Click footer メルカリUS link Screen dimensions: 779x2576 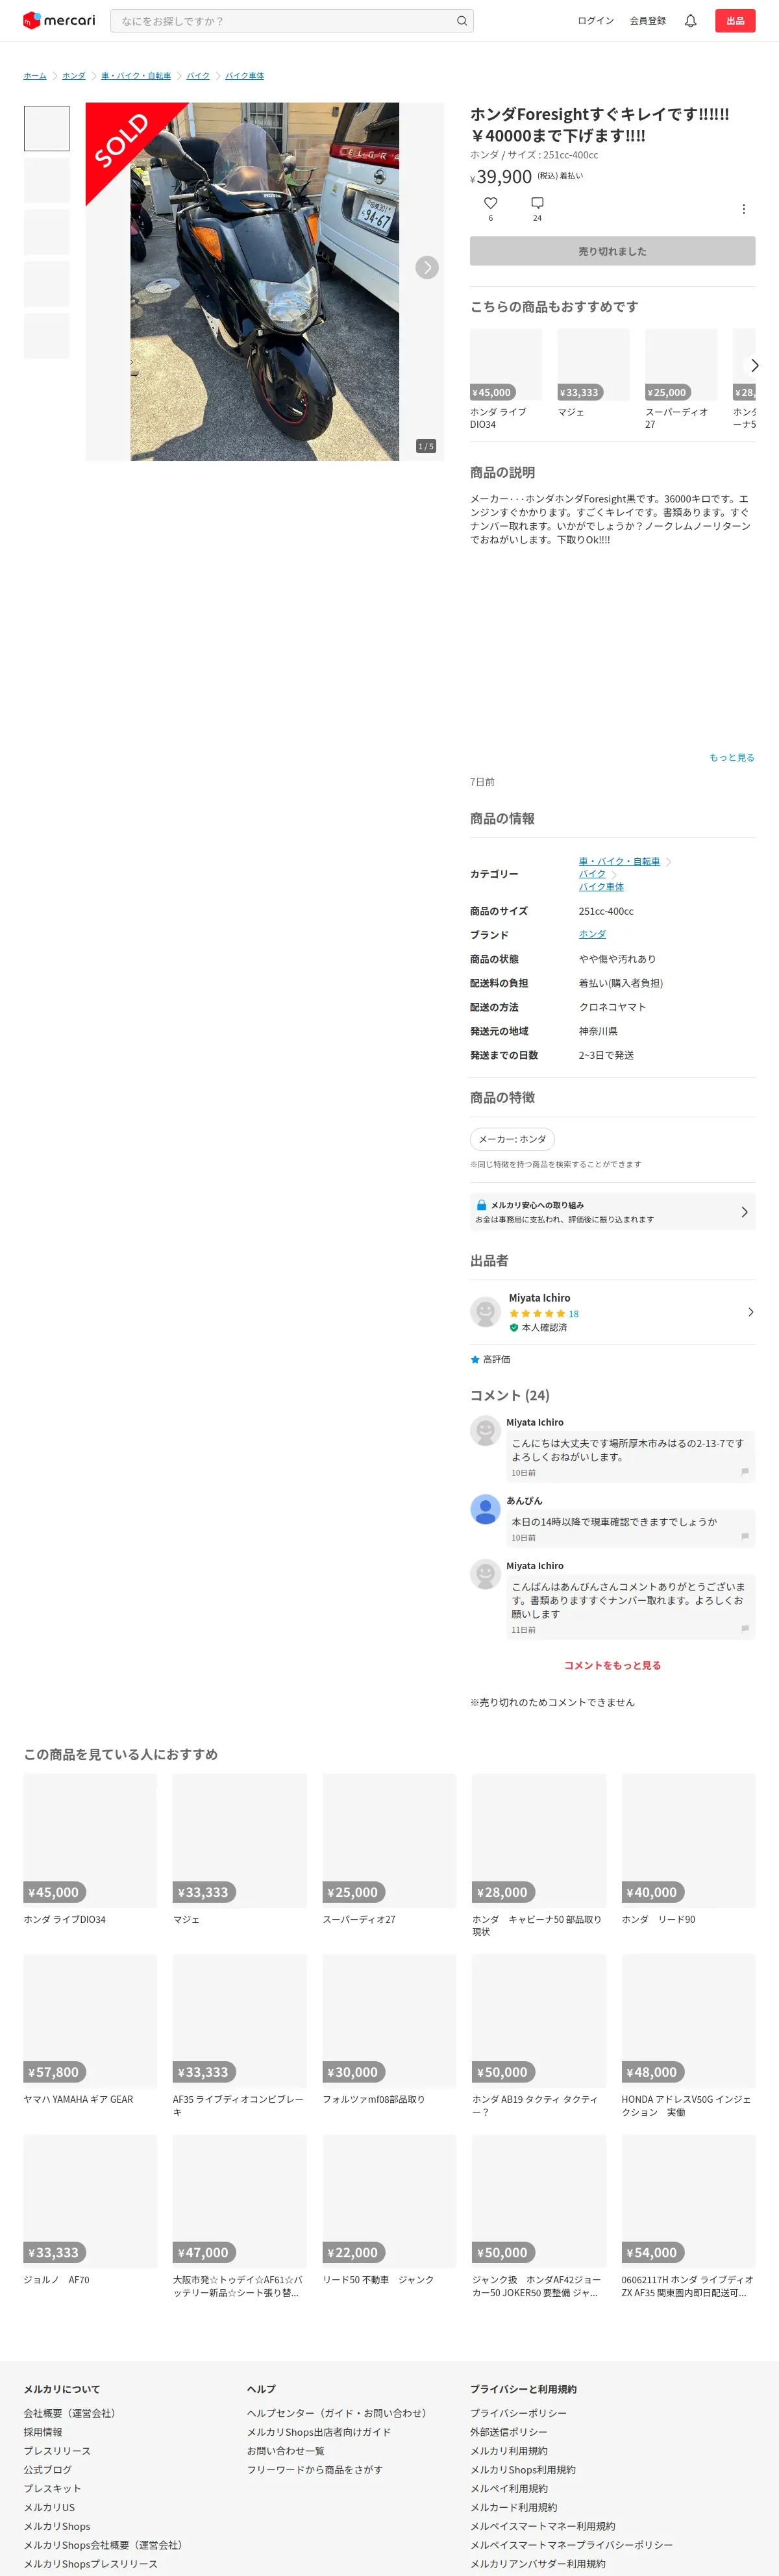tap(49, 2507)
